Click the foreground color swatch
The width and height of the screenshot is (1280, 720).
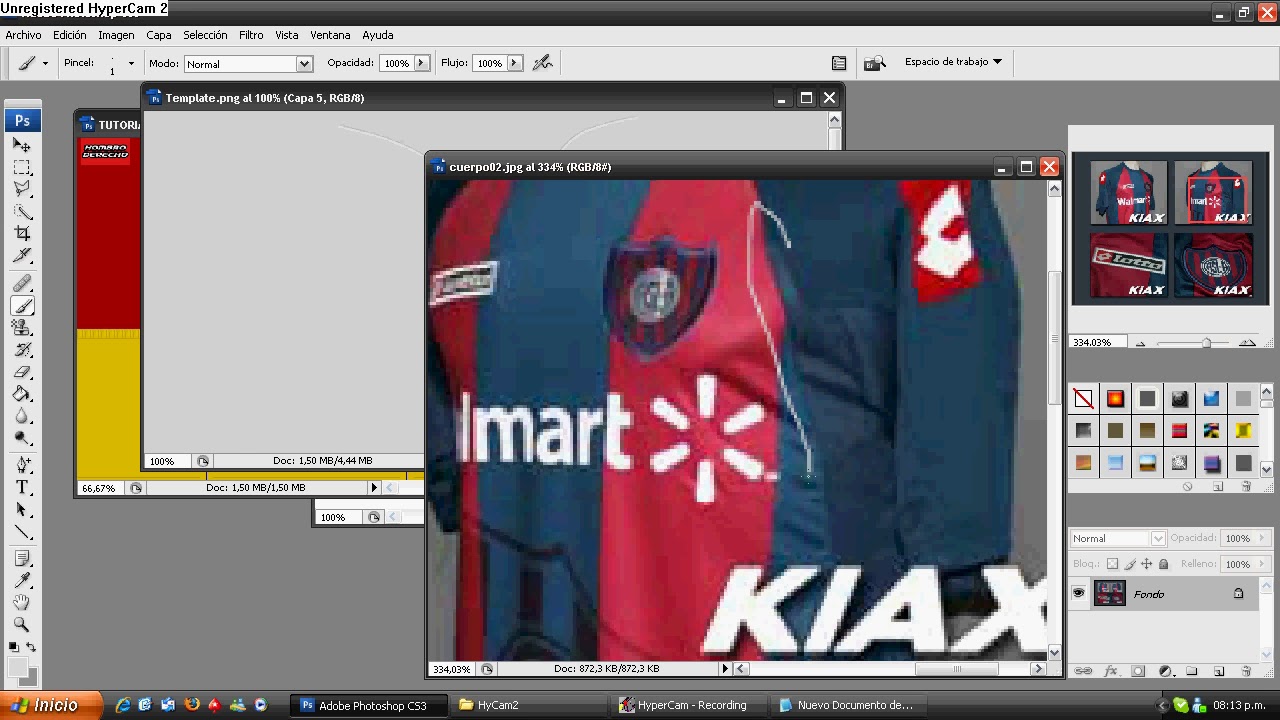coord(18,667)
